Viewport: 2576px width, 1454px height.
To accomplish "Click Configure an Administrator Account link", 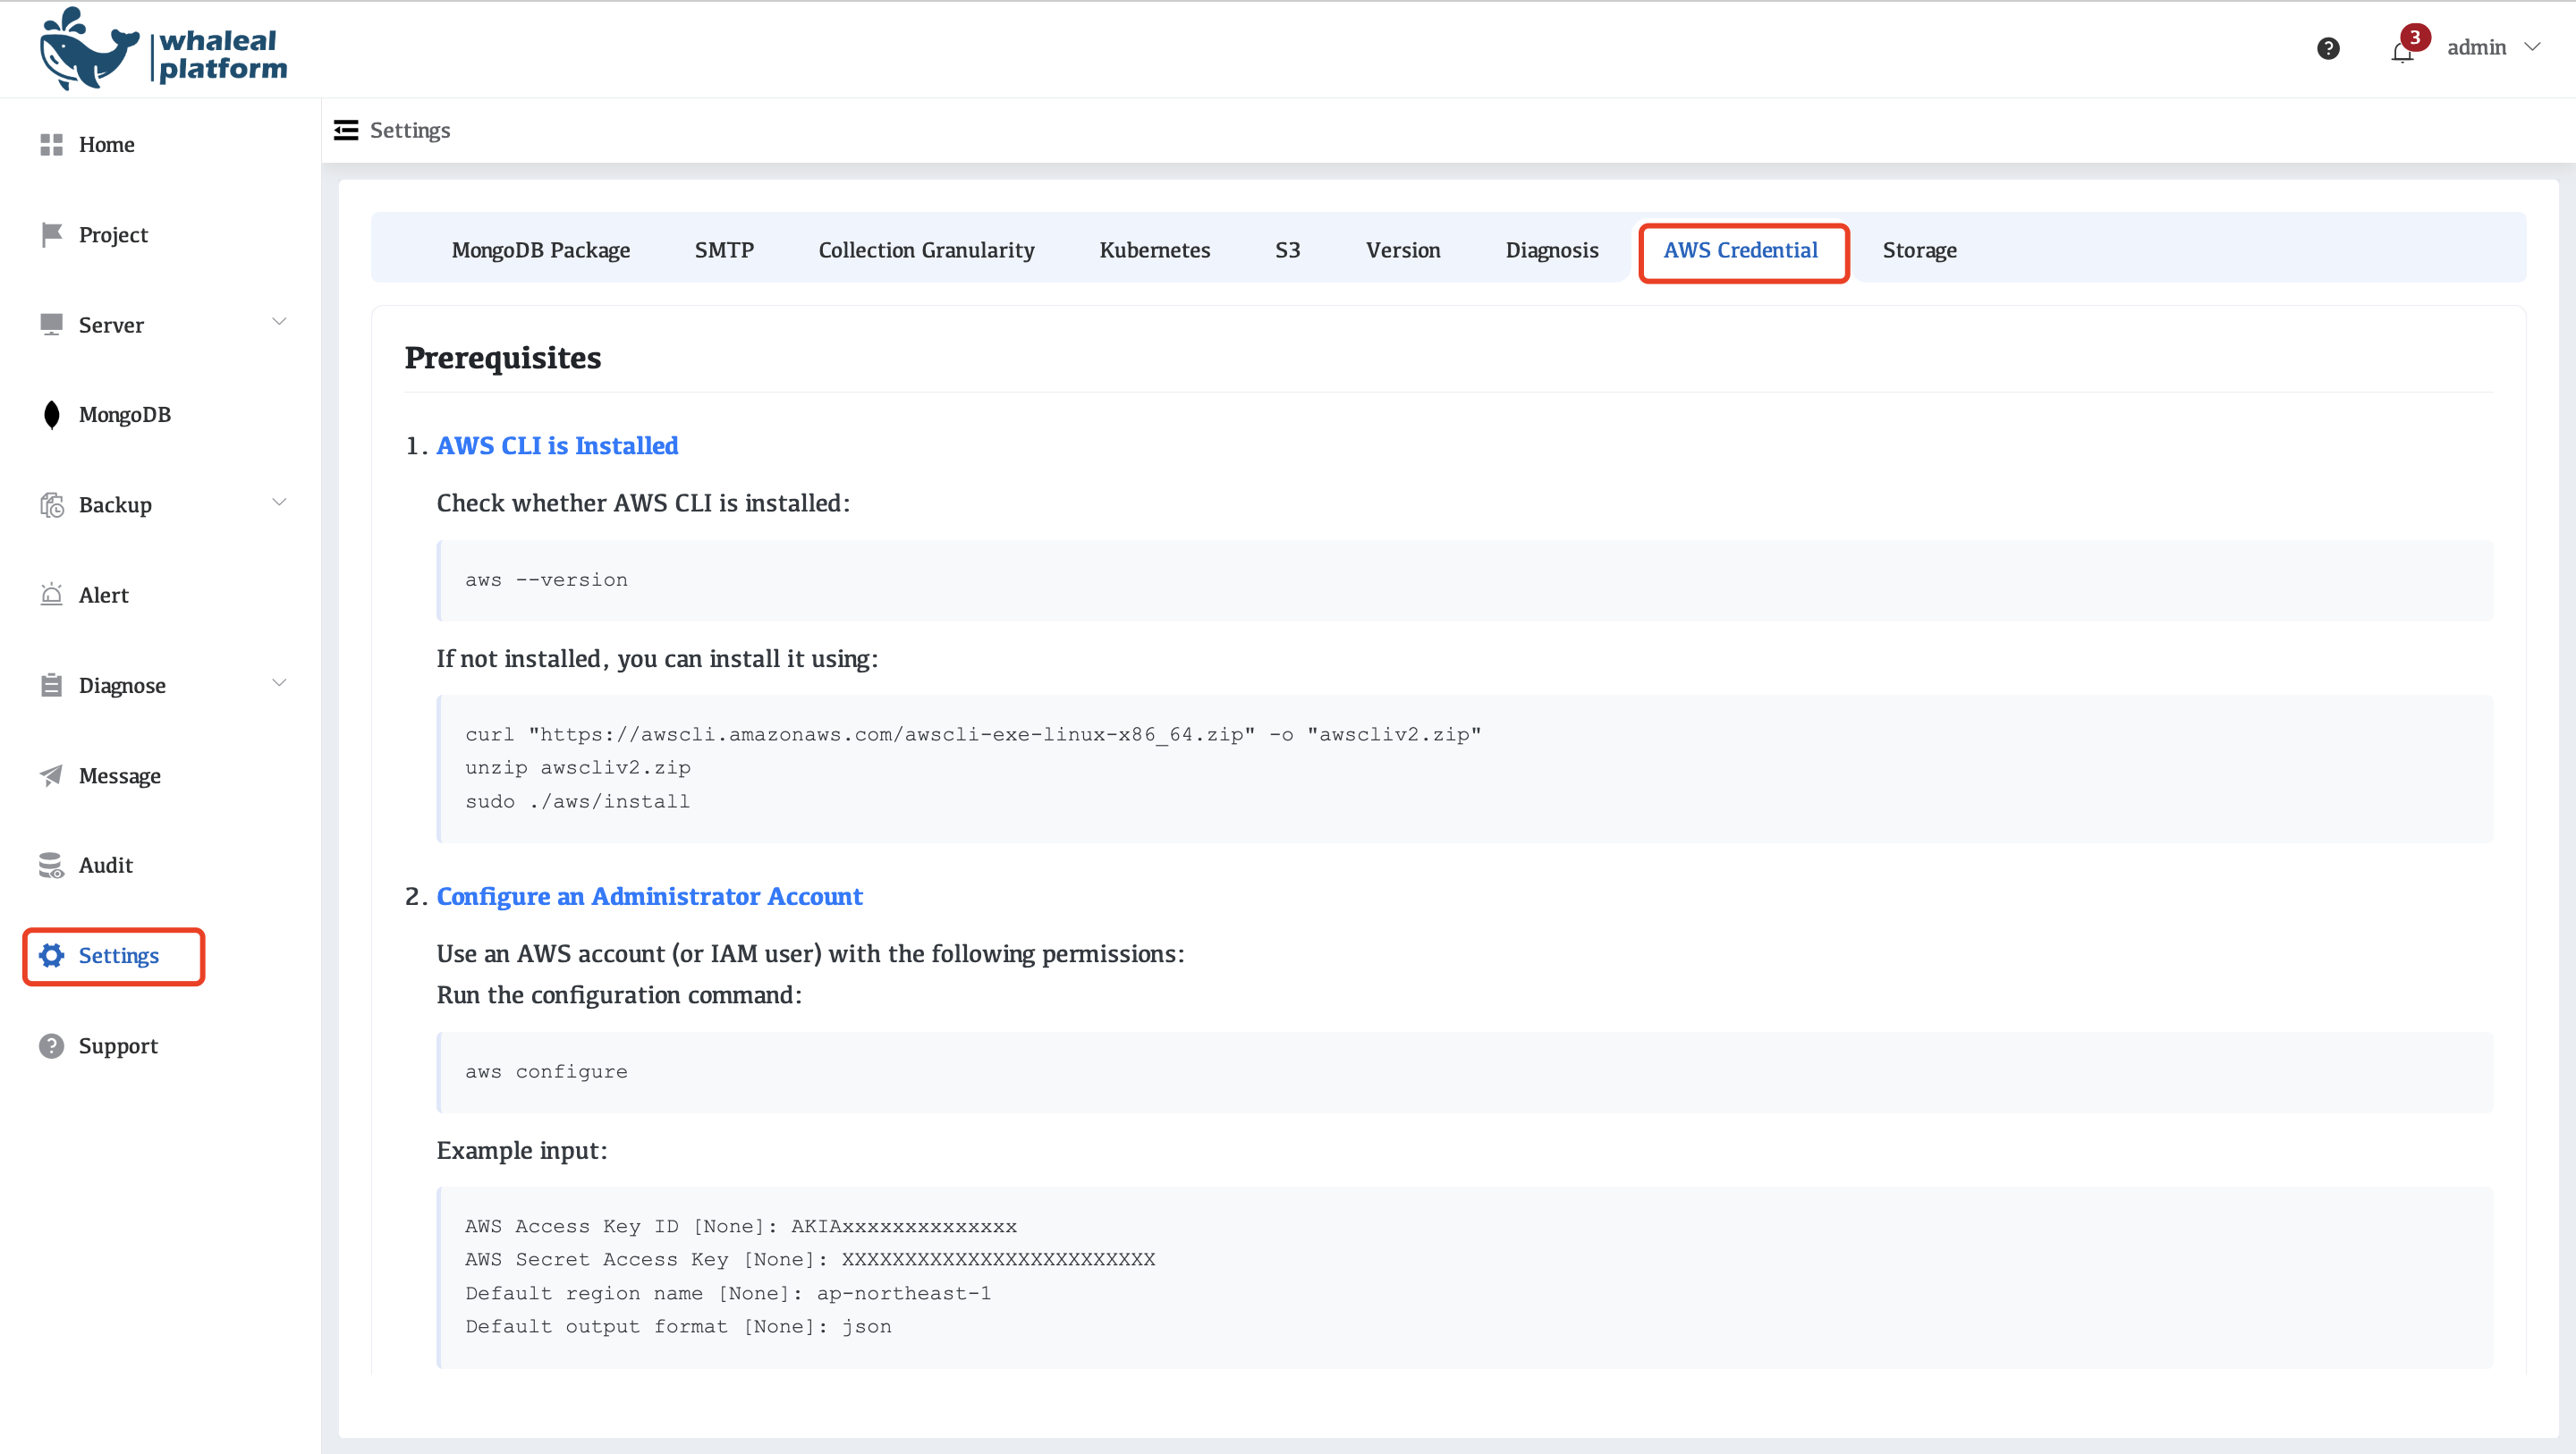I will tap(649, 897).
